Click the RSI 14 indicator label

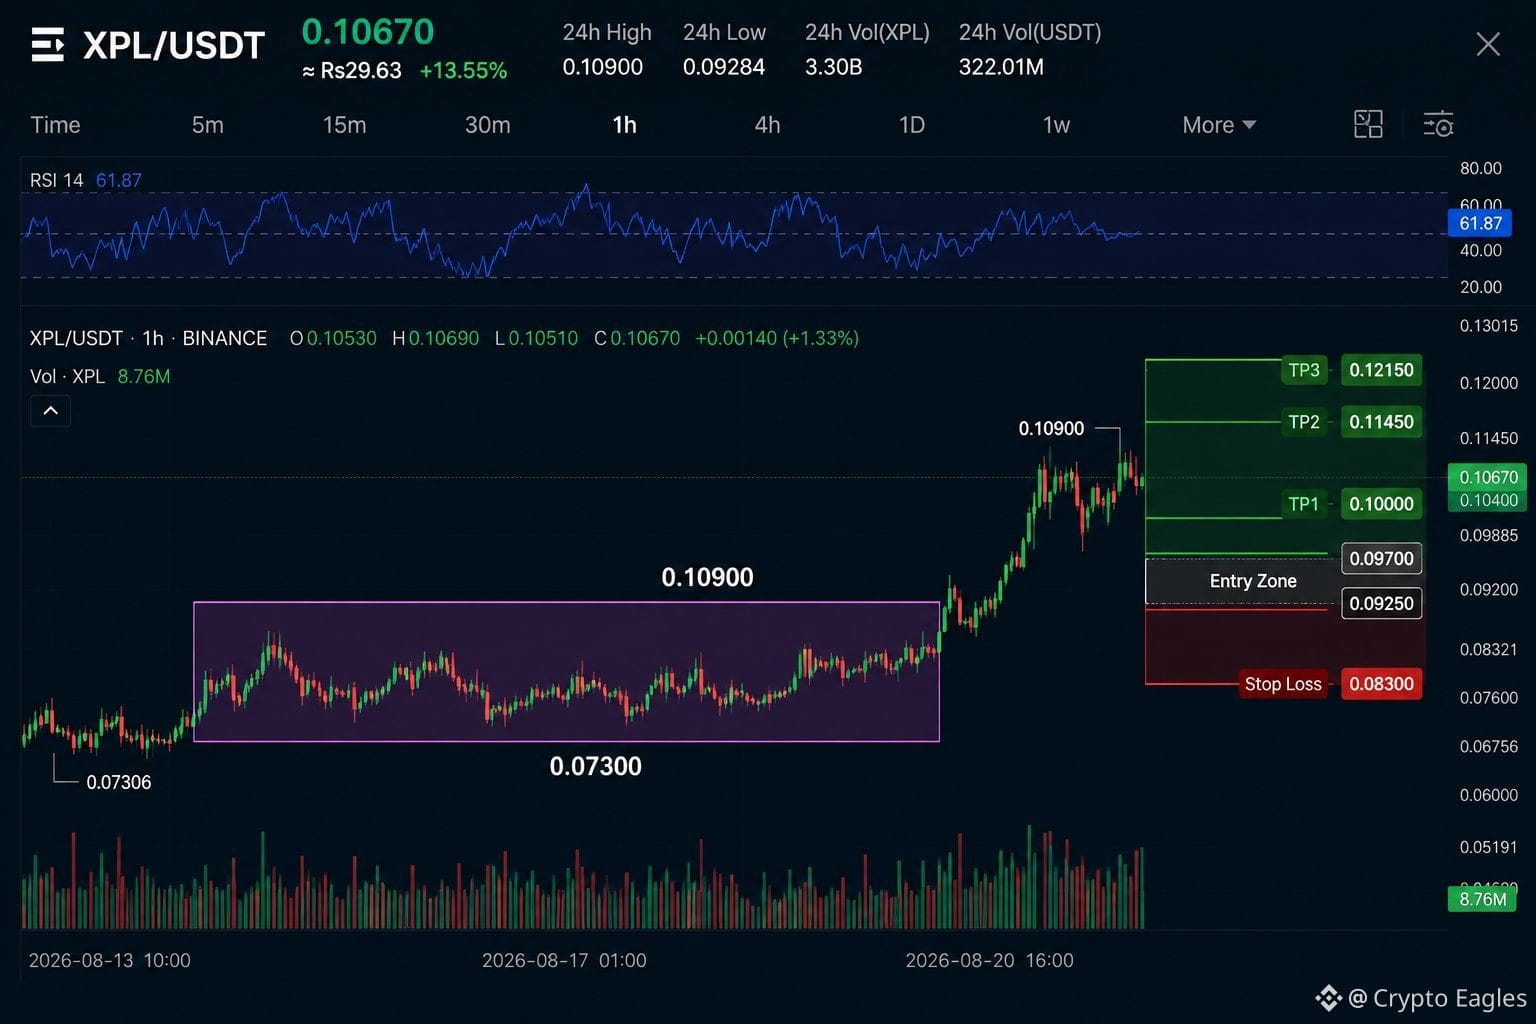pyautogui.click(x=57, y=180)
